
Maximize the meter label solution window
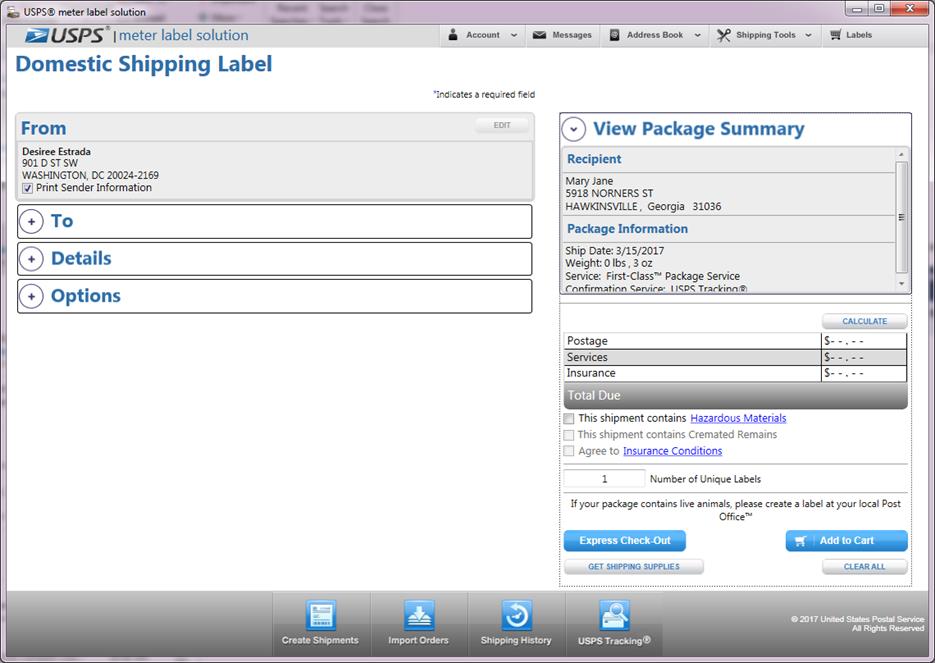[880, 8]
